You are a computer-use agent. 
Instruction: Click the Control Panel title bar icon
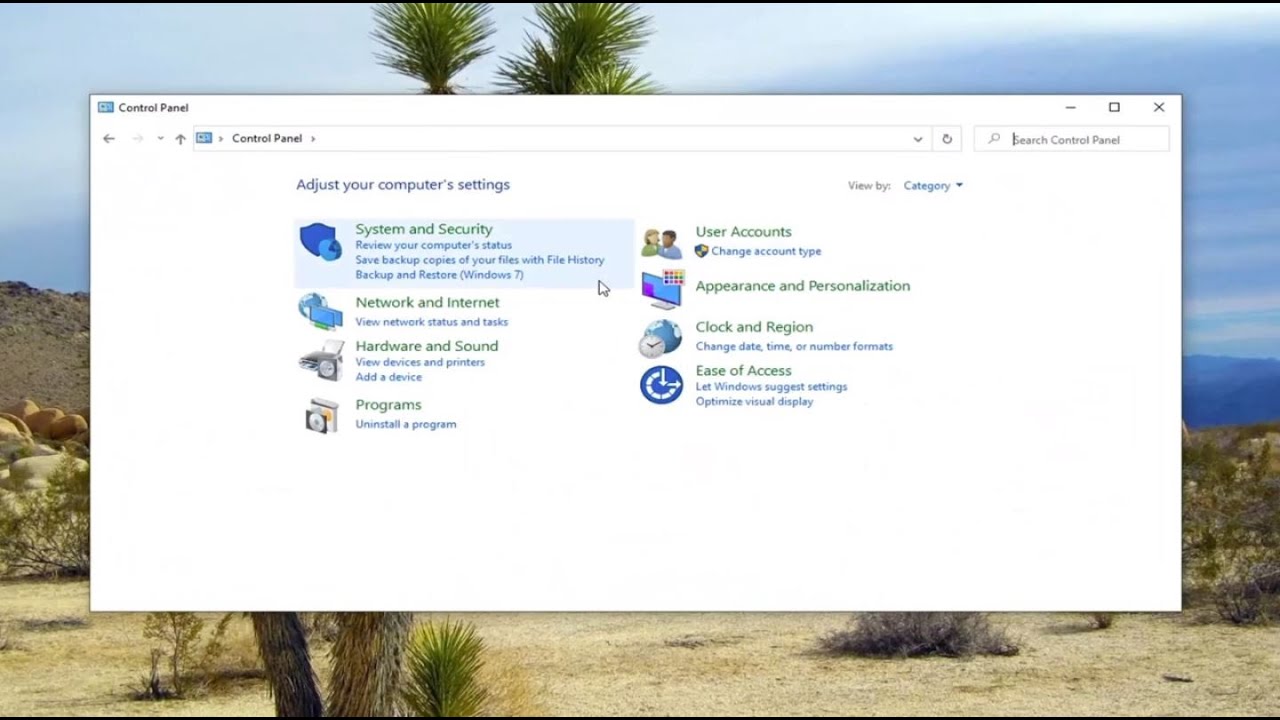pyautogui.click(x=105, y=107)
